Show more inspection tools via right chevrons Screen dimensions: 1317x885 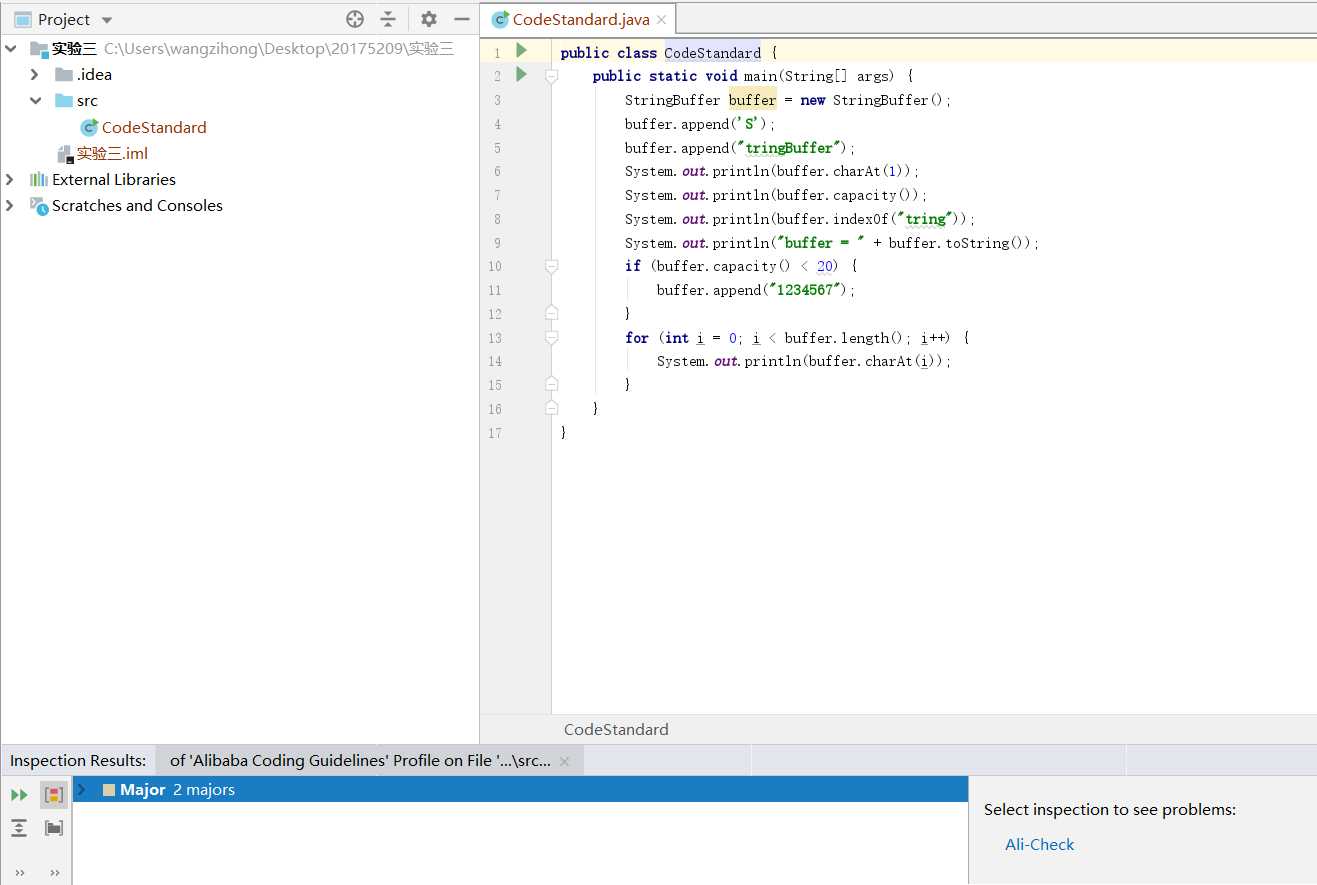pos(54,872)
